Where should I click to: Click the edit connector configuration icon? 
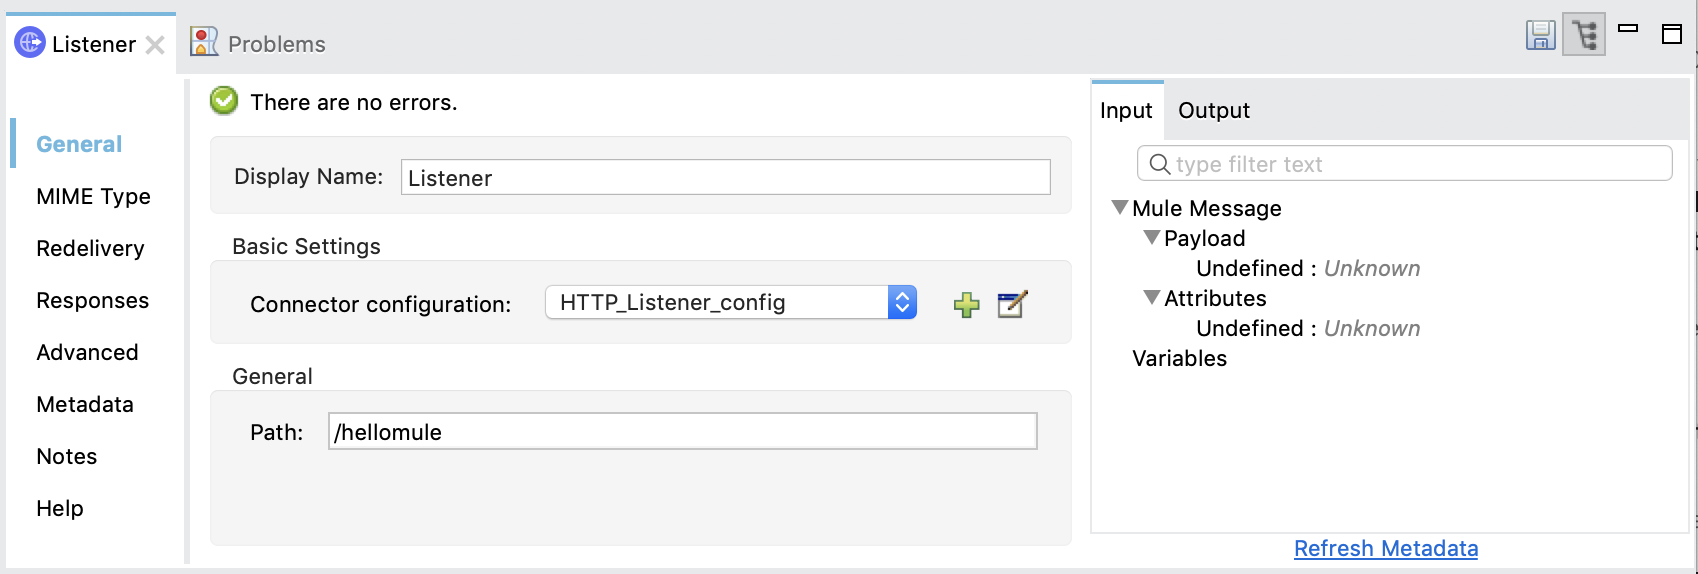point(1012,304)
